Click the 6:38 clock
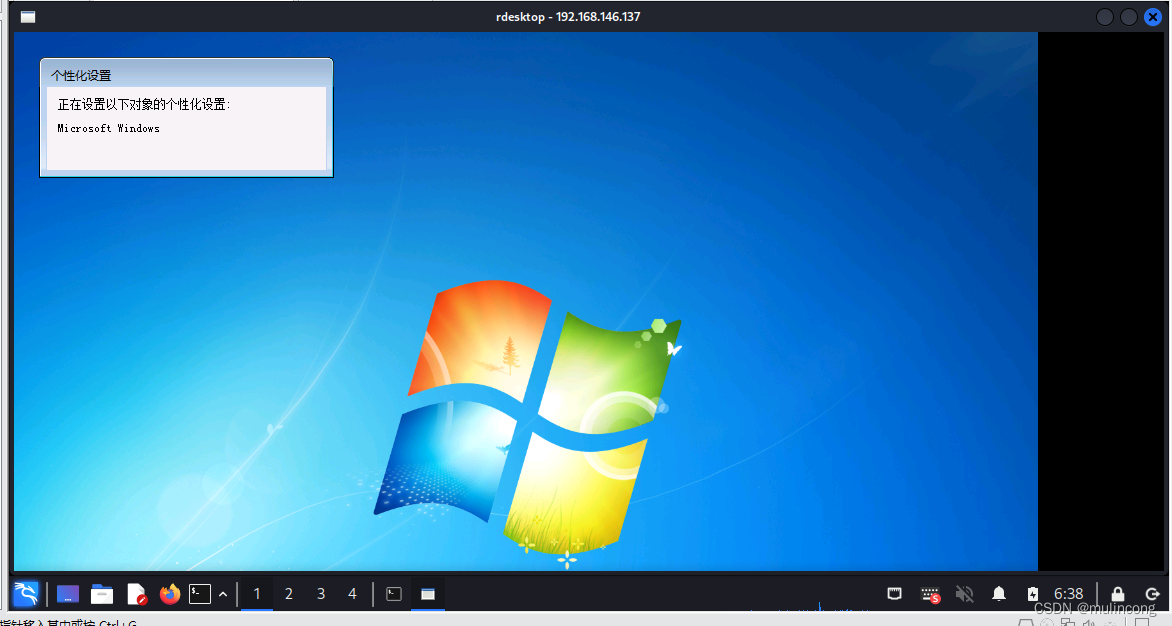Image resolution: width=1172 pixels, height=626 pixels. pos(1069,594)
